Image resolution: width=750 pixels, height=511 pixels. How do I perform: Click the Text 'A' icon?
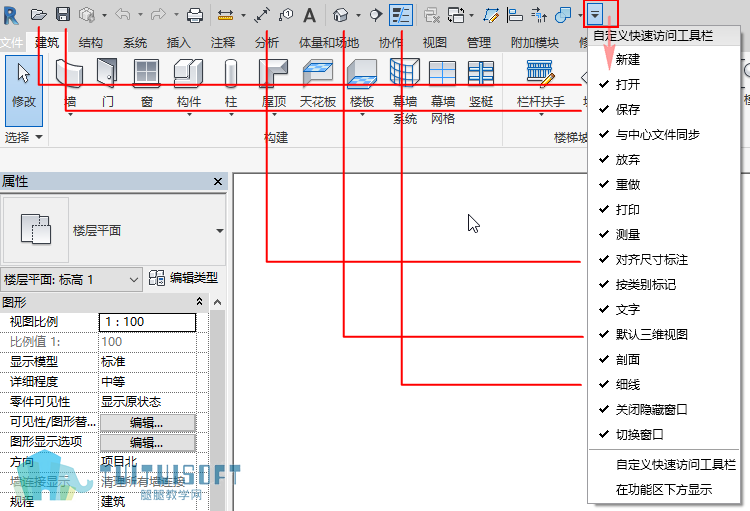point(309,15)
